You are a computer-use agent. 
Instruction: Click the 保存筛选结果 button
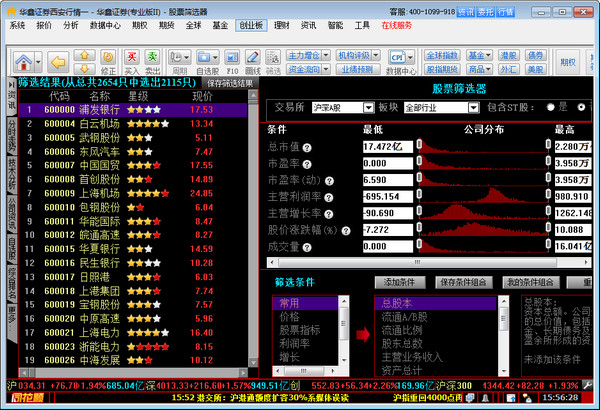[230, 83]
